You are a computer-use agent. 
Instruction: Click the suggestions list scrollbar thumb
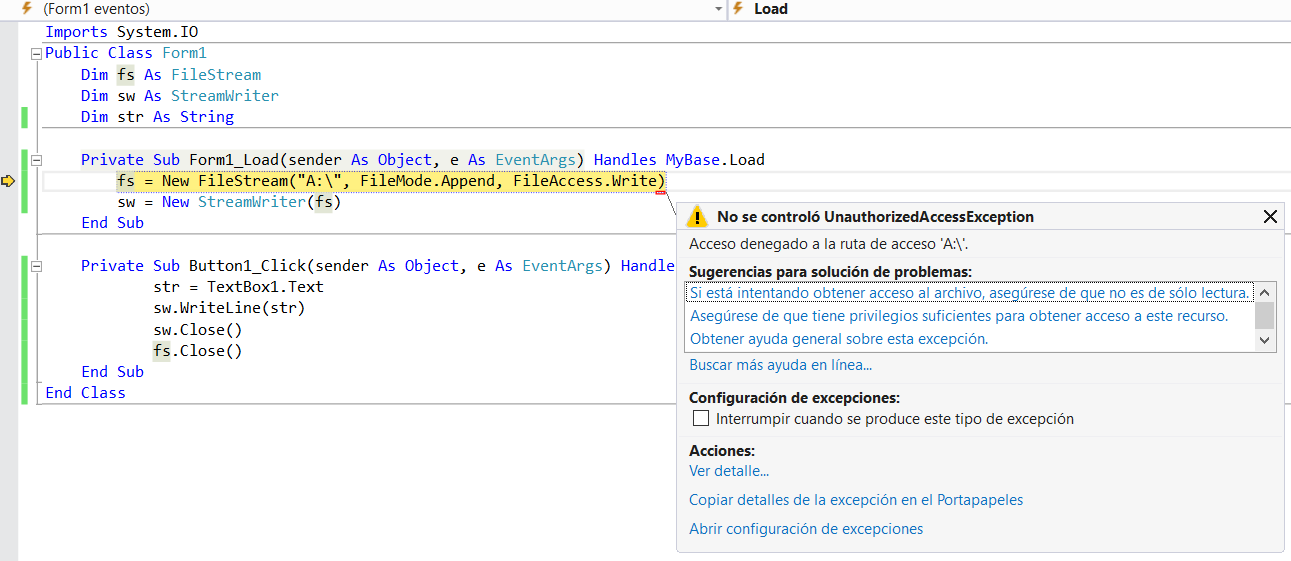click(1265, 315)
